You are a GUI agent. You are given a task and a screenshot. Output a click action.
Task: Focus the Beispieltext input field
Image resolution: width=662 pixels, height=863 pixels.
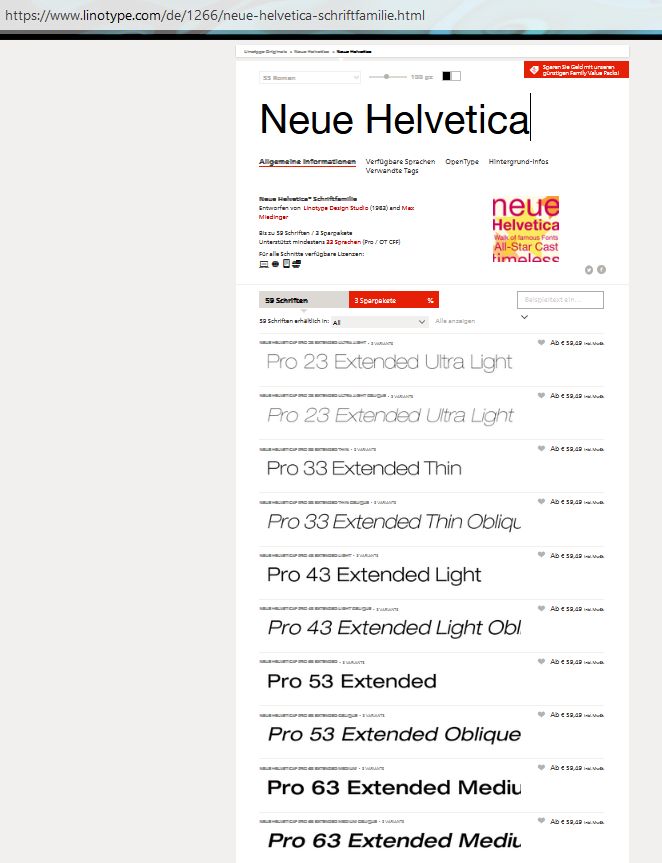(560, 300)
